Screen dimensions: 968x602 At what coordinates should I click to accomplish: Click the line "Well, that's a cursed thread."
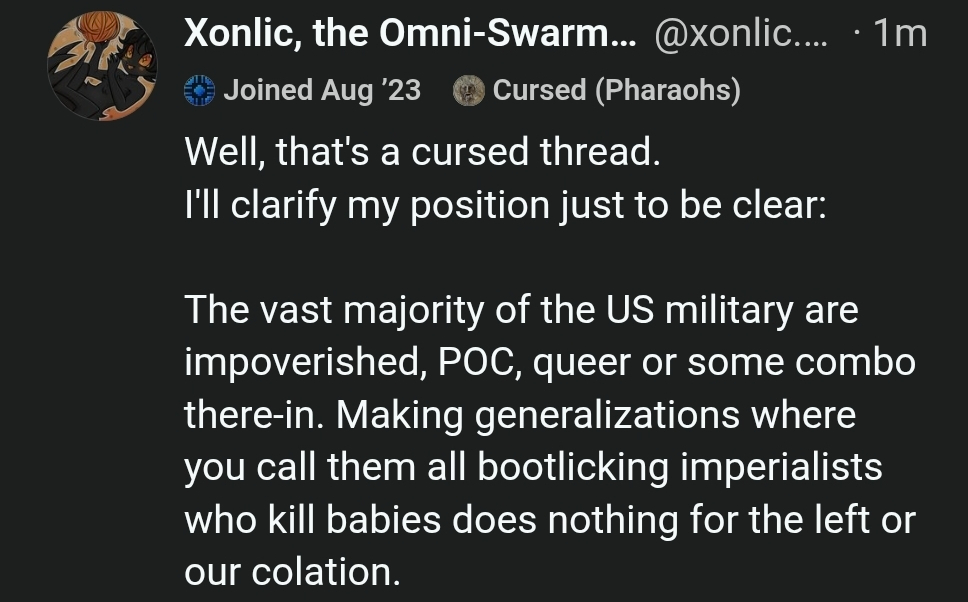pyautogui.click(x=422, y=153)
